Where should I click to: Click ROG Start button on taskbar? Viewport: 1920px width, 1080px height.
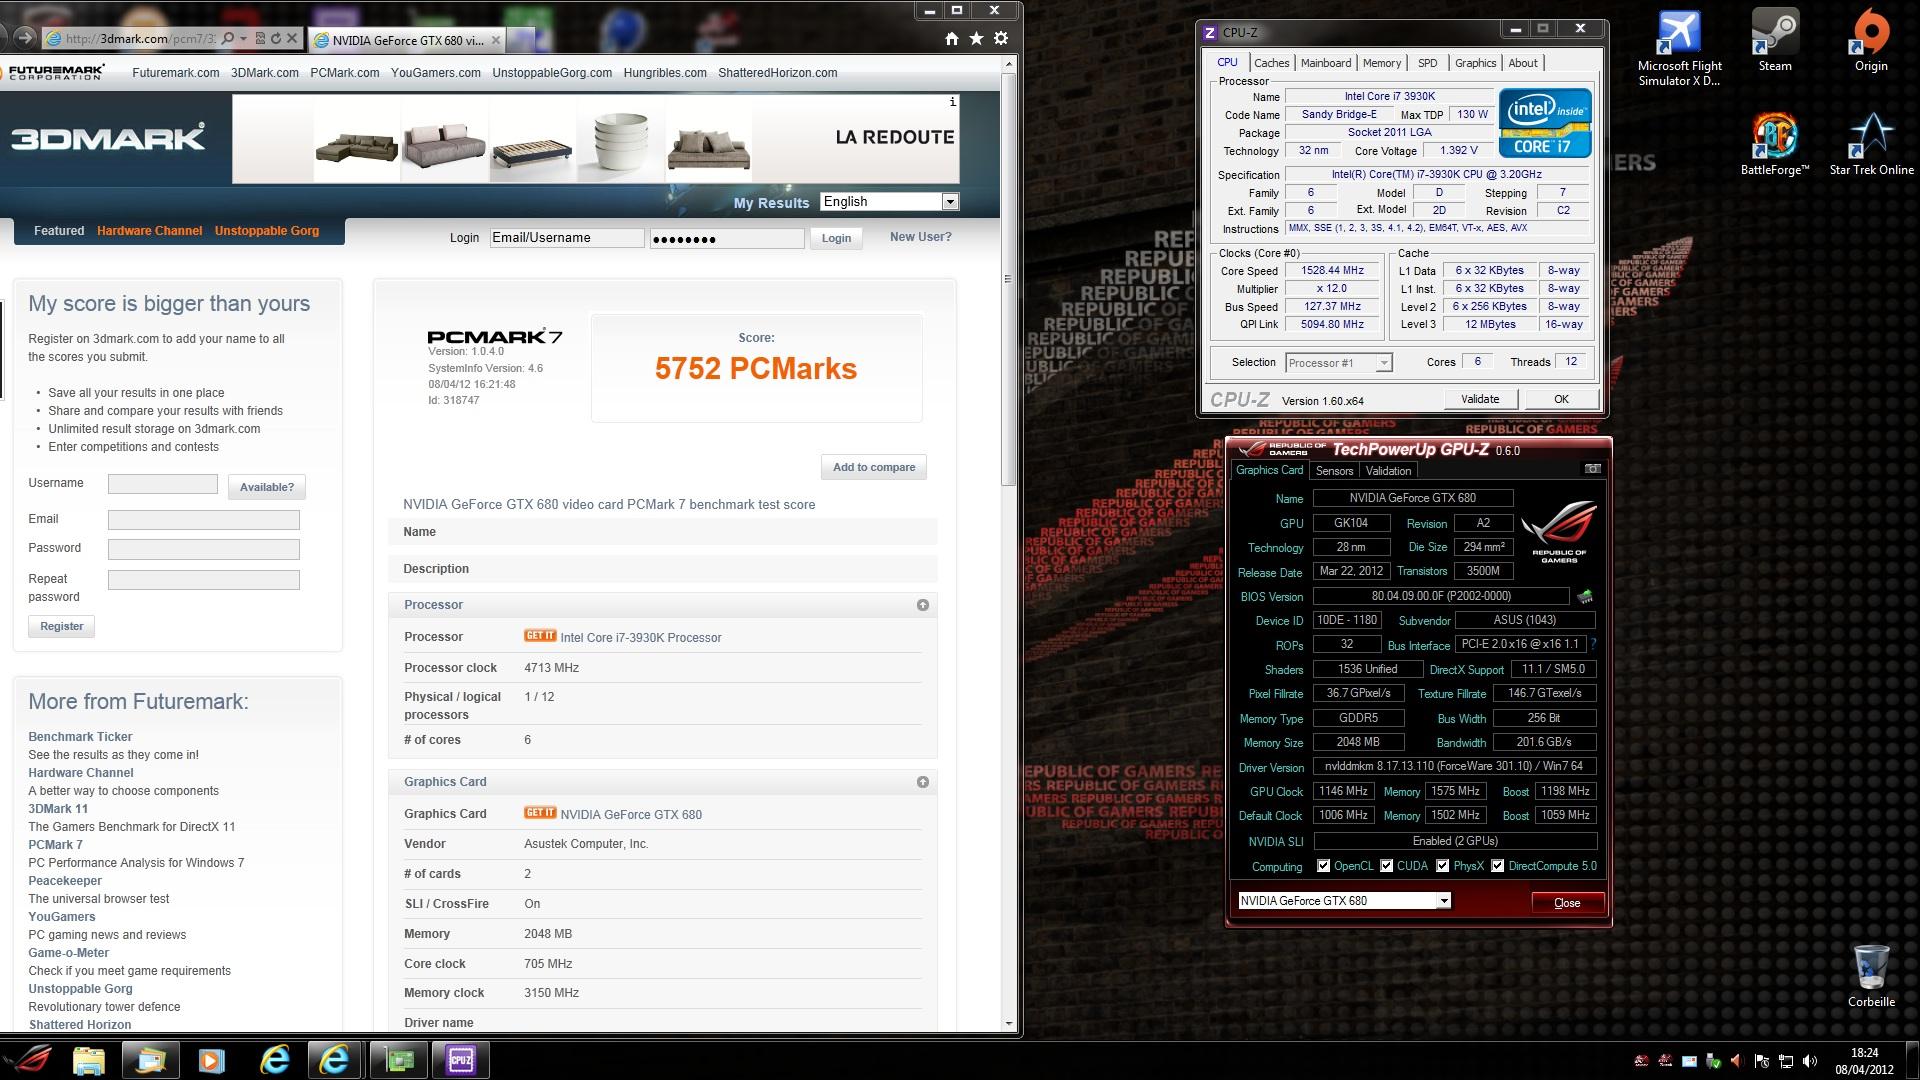tap(30, 1059)
